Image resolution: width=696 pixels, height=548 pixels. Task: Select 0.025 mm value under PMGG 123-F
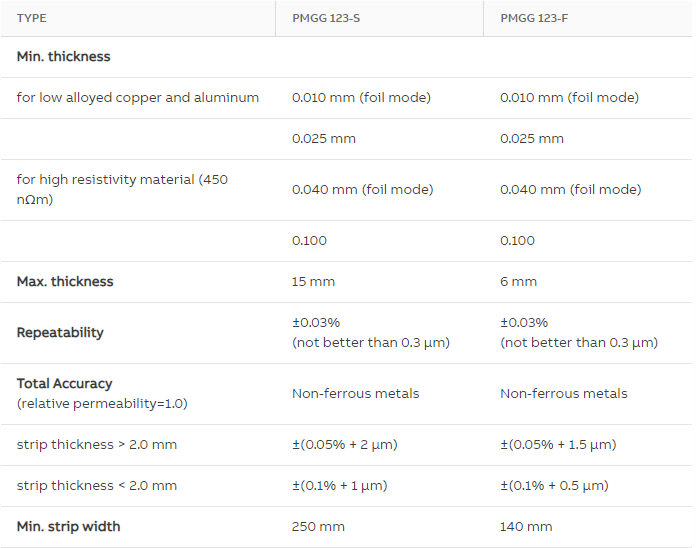(x=532, y=138)
